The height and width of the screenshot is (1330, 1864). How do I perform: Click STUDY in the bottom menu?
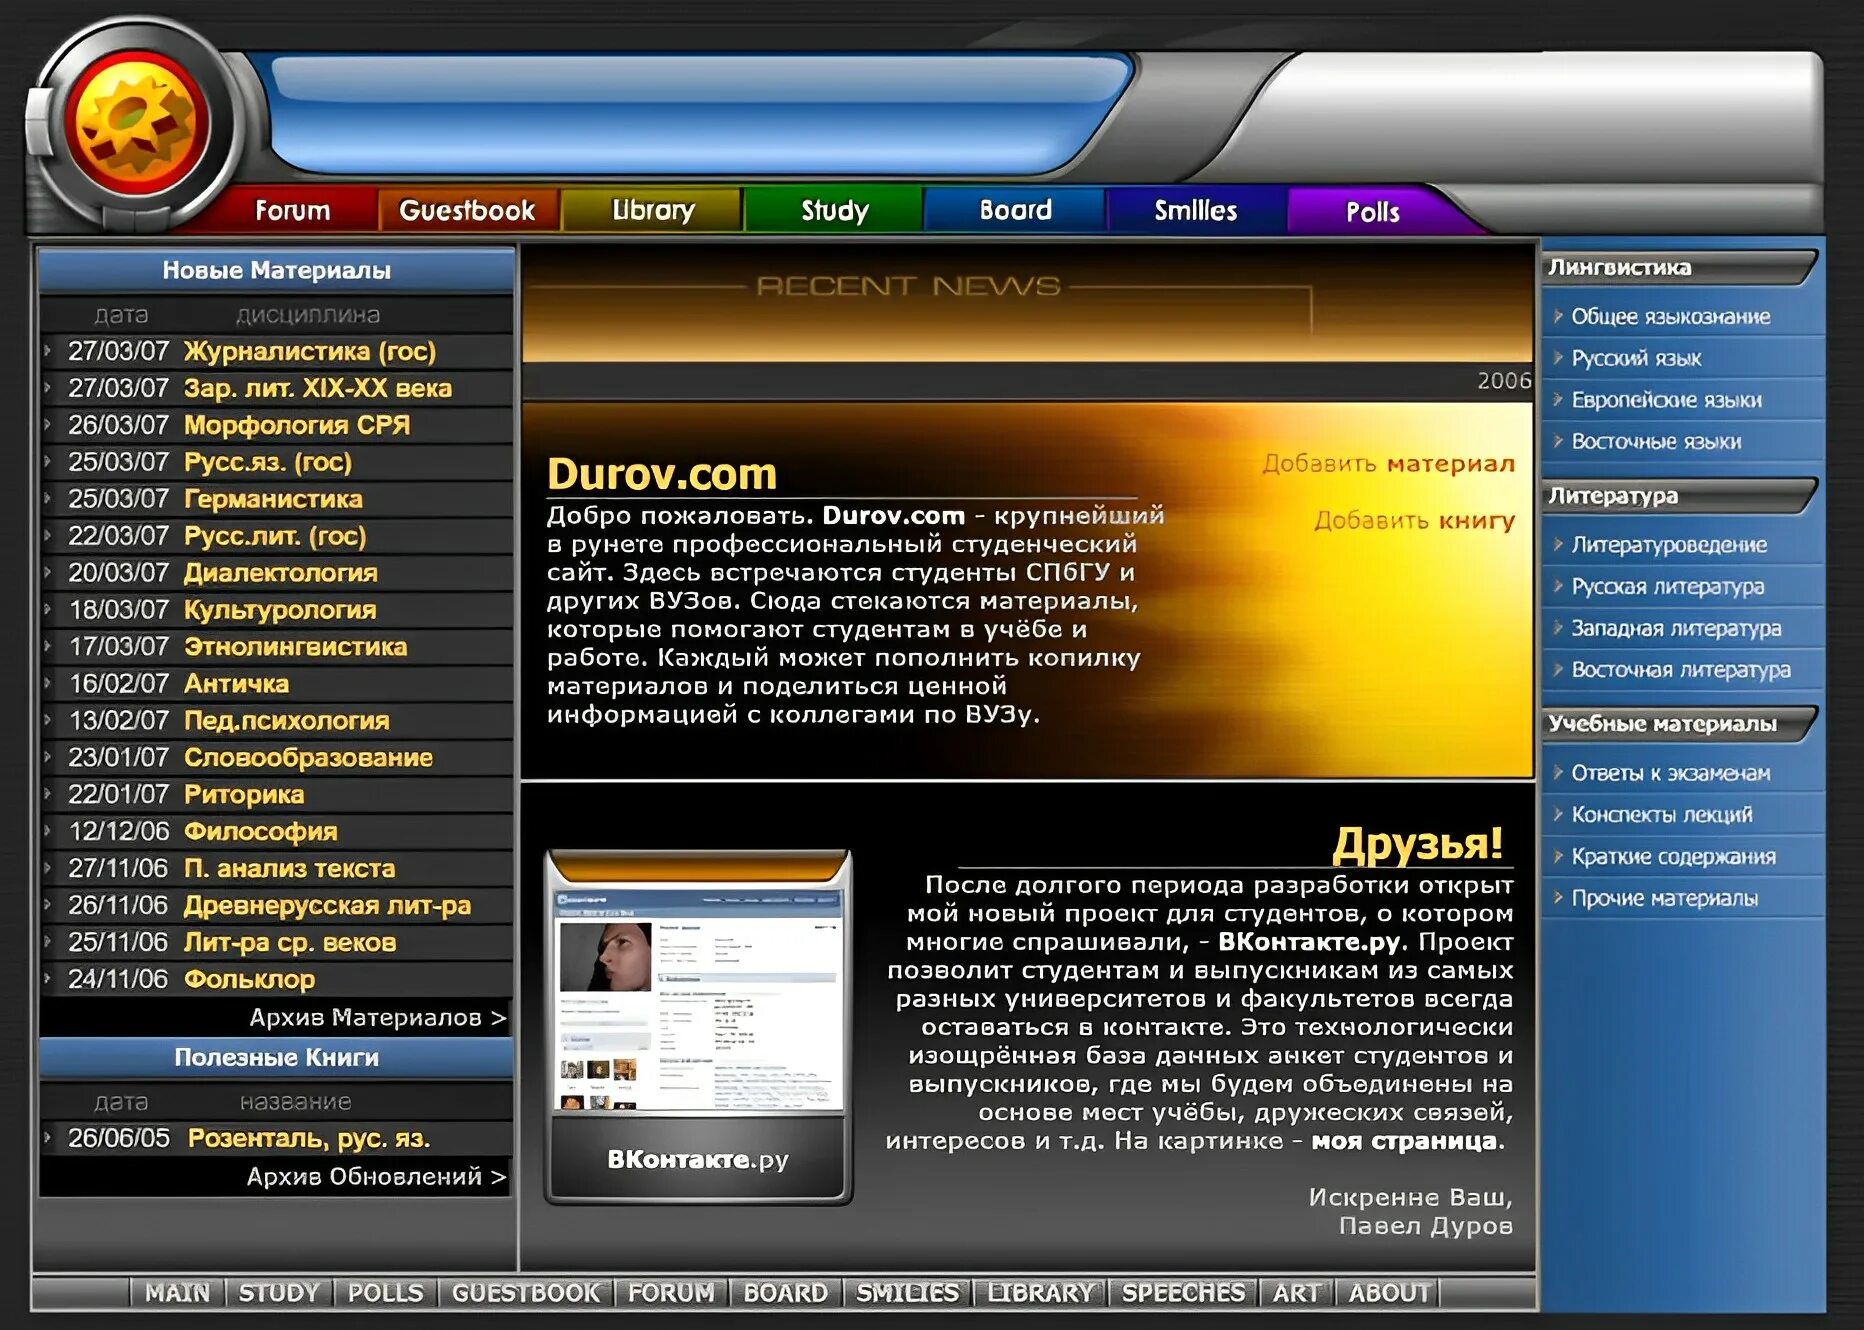278,1293
